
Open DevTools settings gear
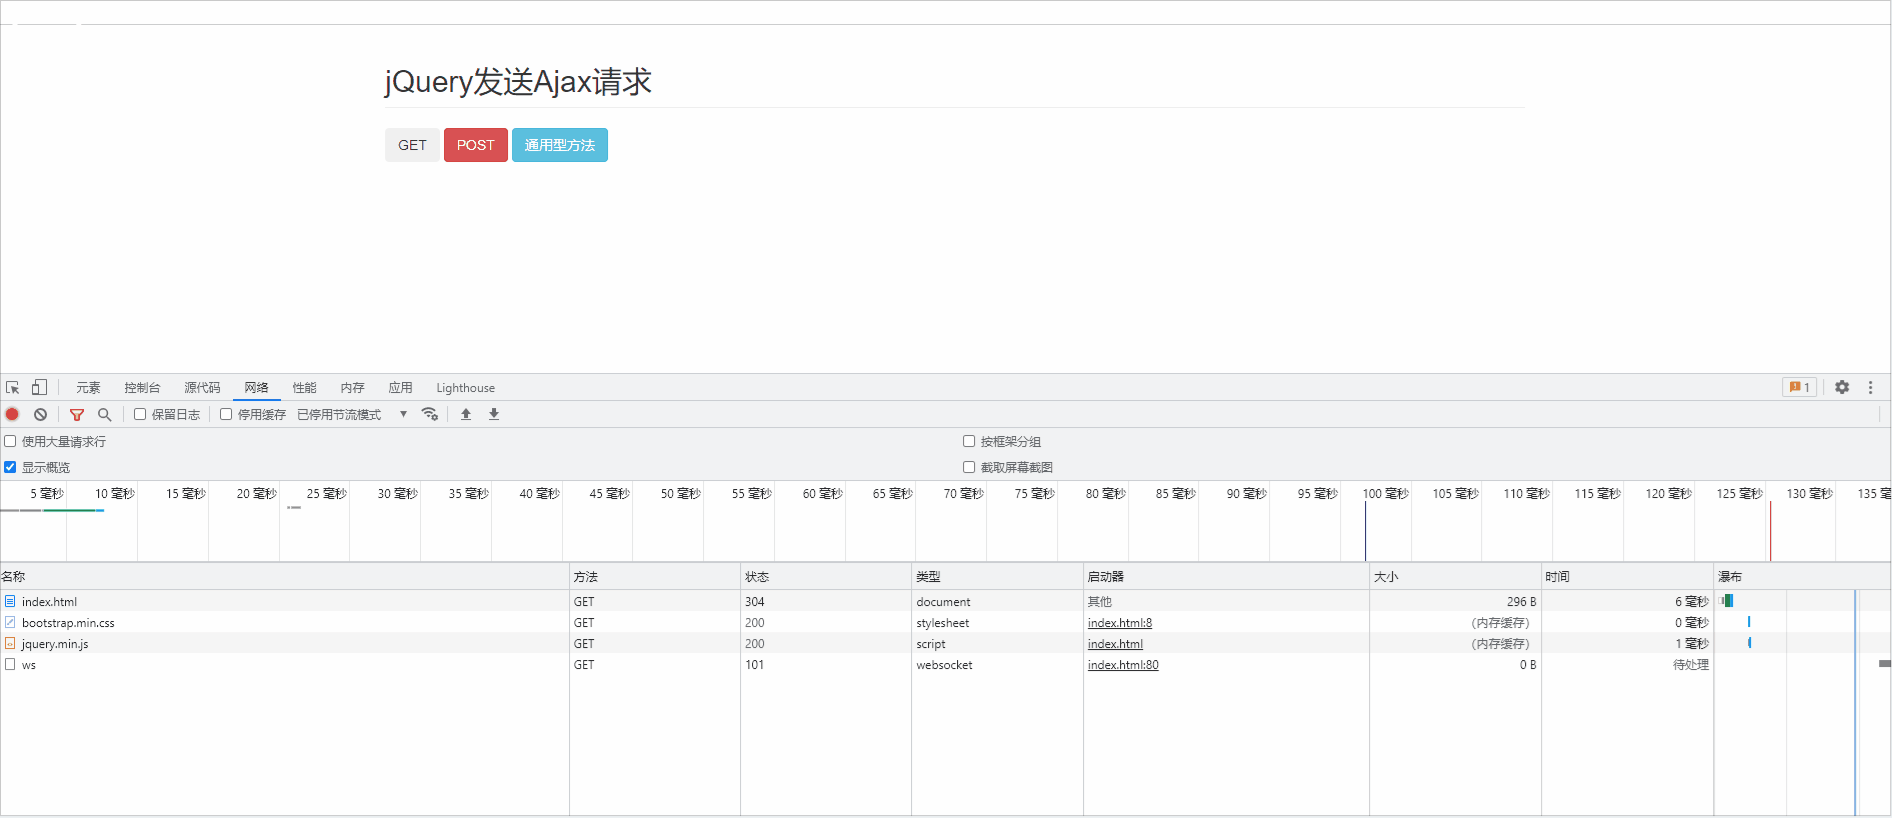tap(1842, 388)
